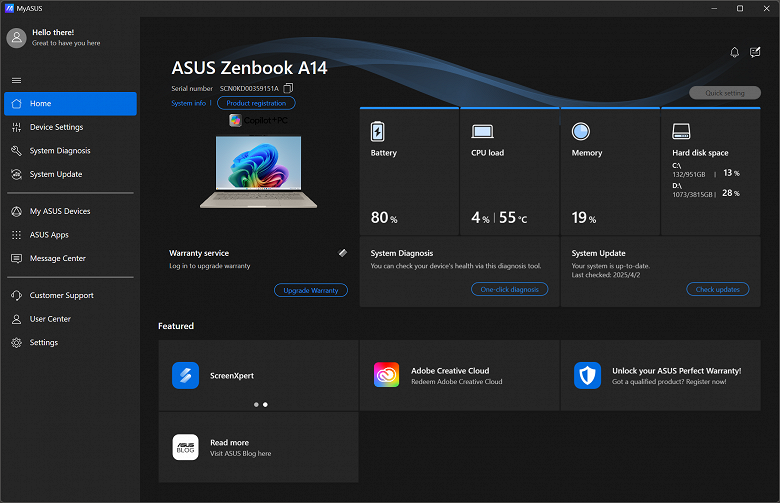This screenshot has height=503, width=780.
Task: Click the Redeem Adobe Creative Cloud text
Action: (x=457, y=382)
